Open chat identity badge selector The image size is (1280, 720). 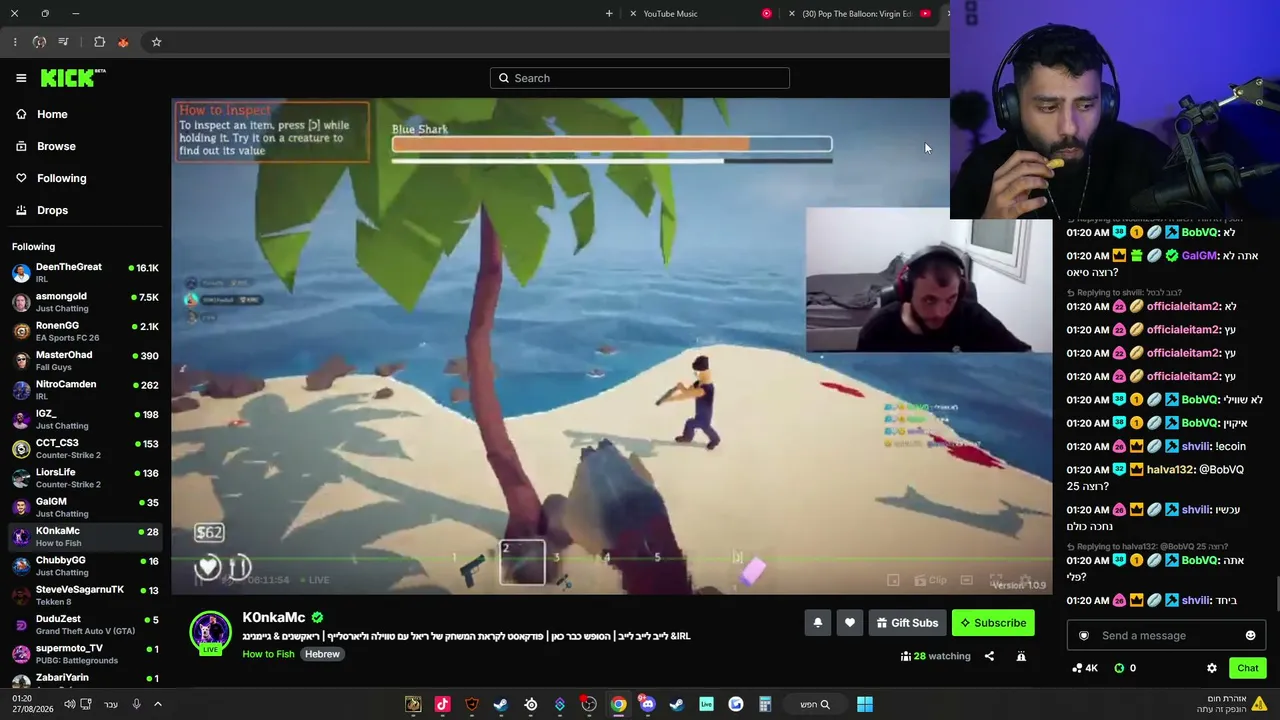pyautogui.click(x=1083, y=636)
